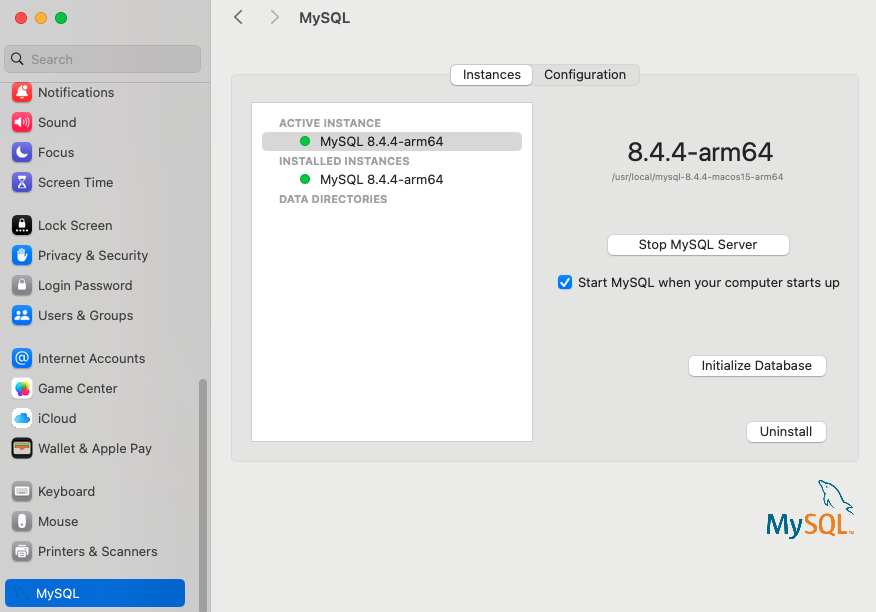Switch to the Configuration tab
876x612 pixels.
pyautogui.click(x=585, y=75)
